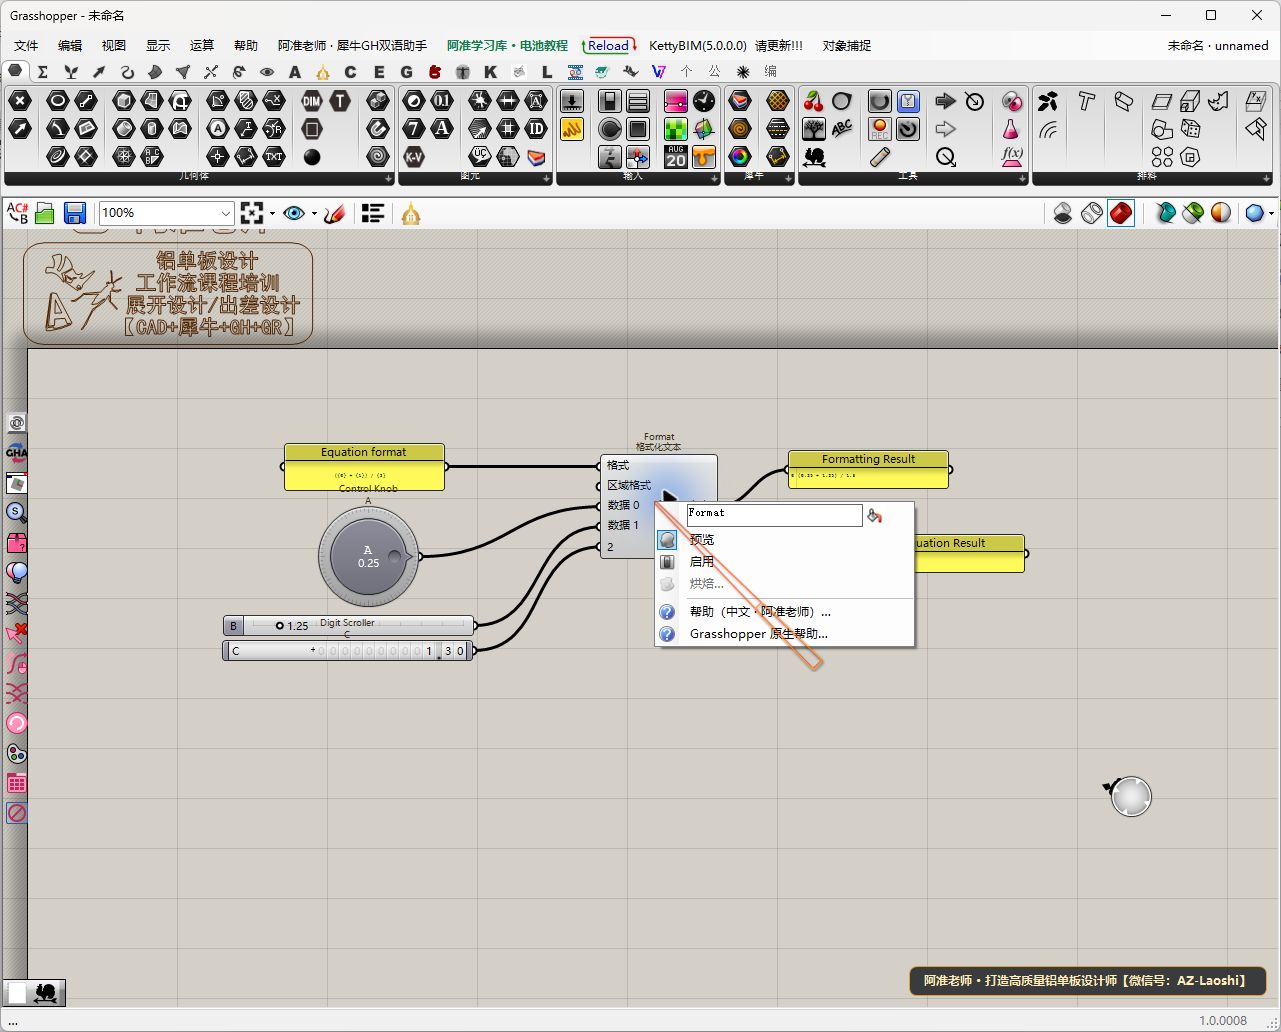The image size is (1281, 1032).
Task: Click the B slider grip at 1.25
Action: [280, 626]
